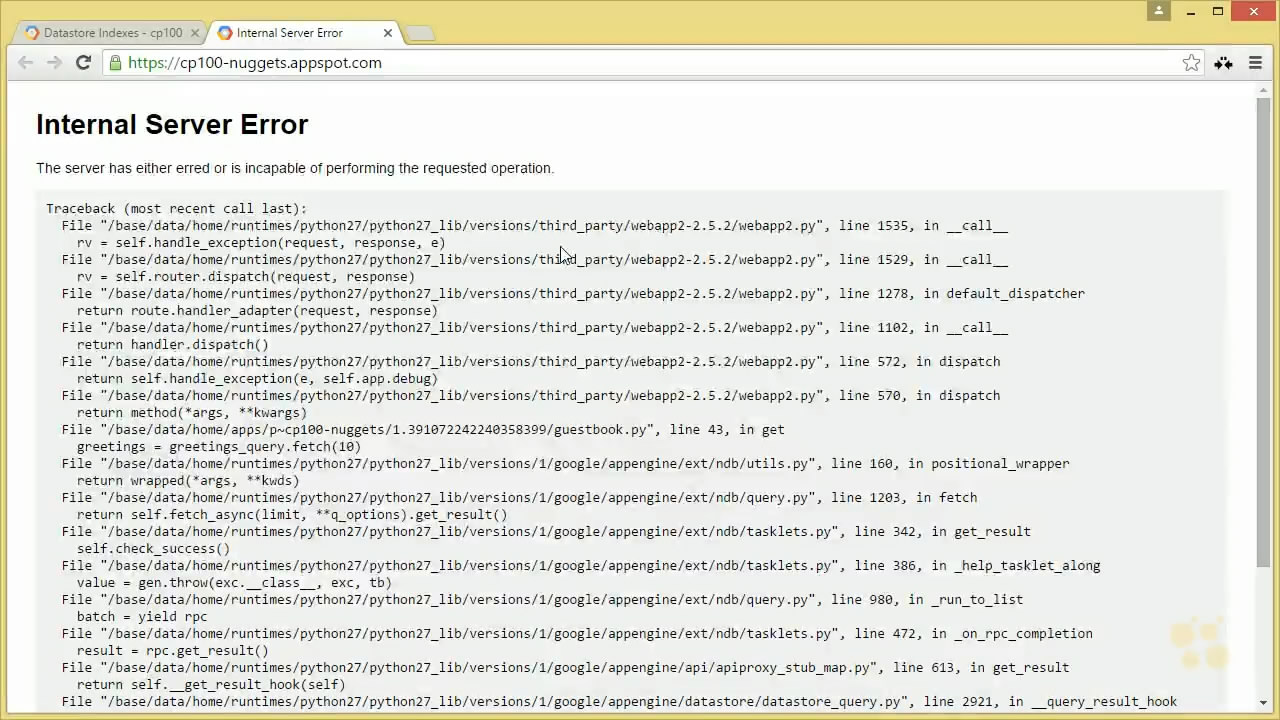Viewport: 1280px width, 720px height.
Task: Click the 'self.check_success()' line
Action: pos(153,549)
